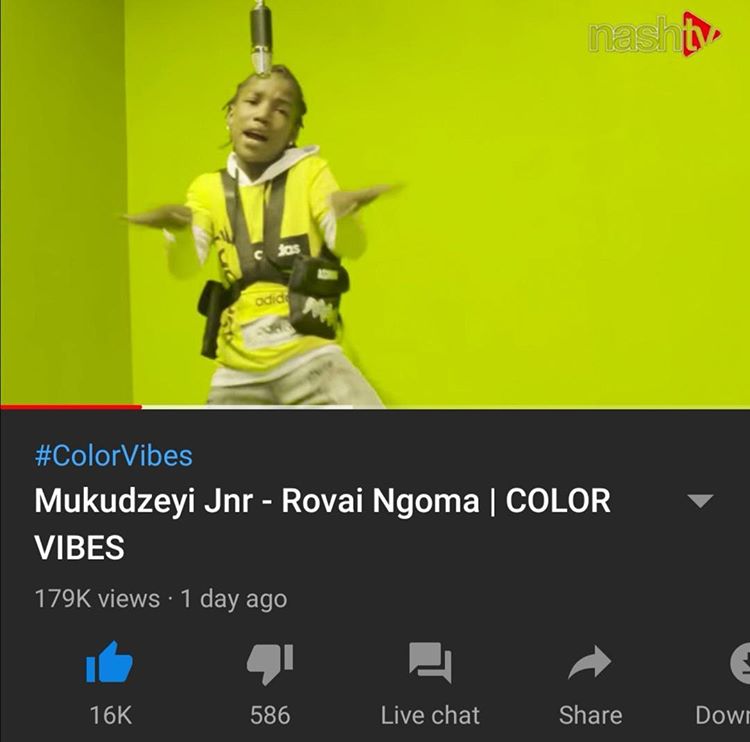Show details from the 179K views line
The image size is (750, 742).
(161, 599)
